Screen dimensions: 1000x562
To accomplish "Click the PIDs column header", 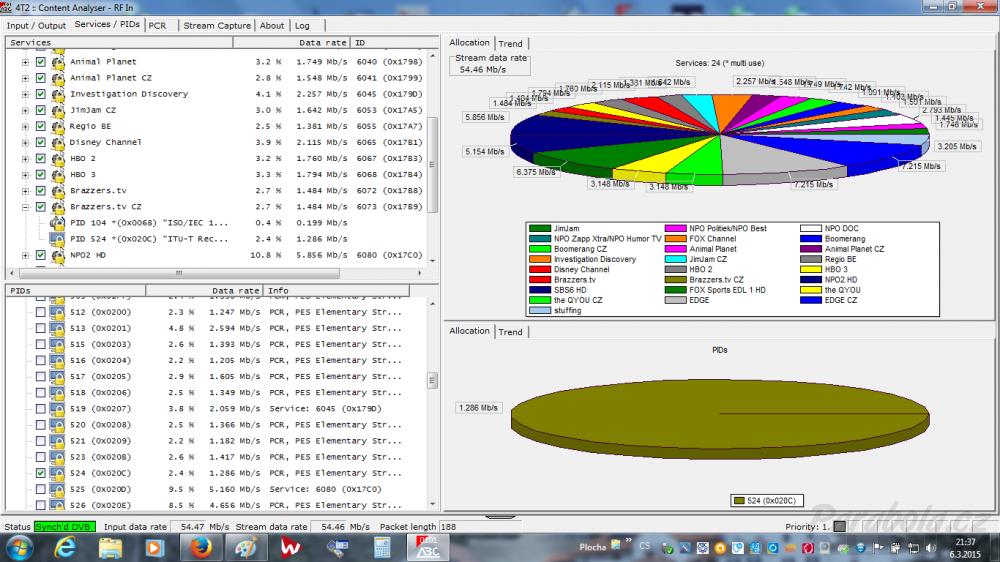I will point(76,290).
